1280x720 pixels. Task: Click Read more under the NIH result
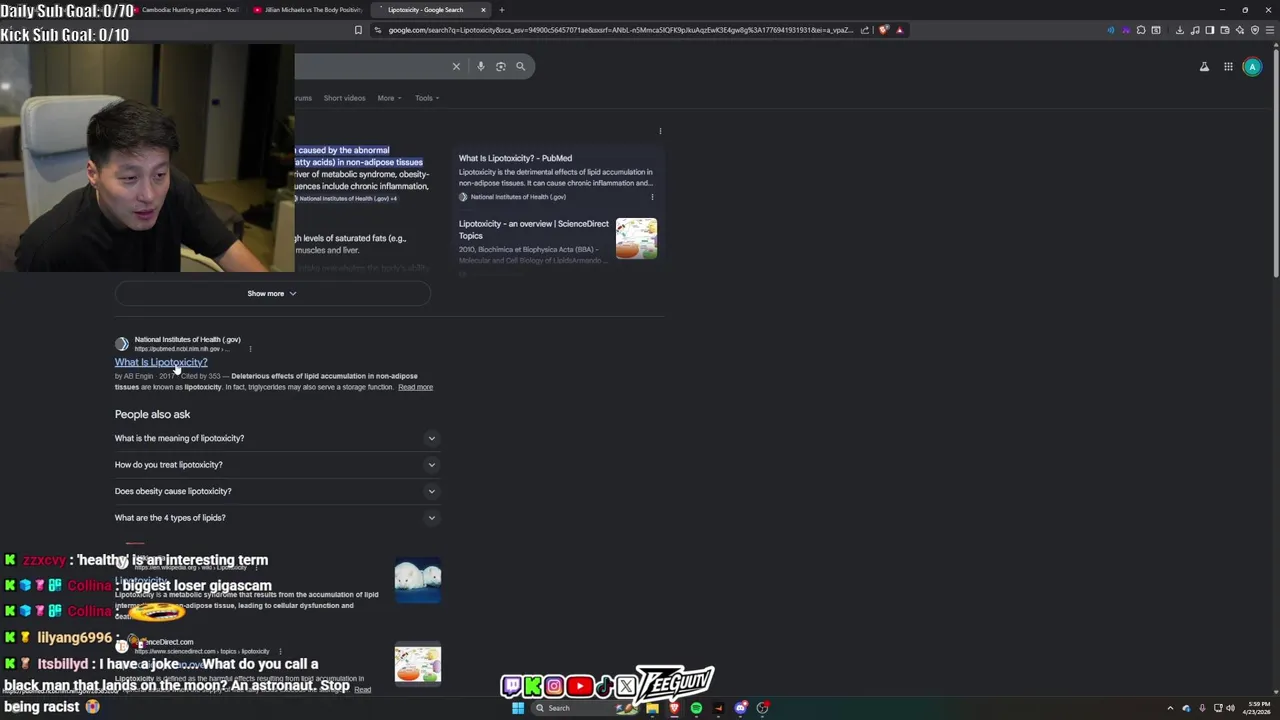tap(415, 387)
